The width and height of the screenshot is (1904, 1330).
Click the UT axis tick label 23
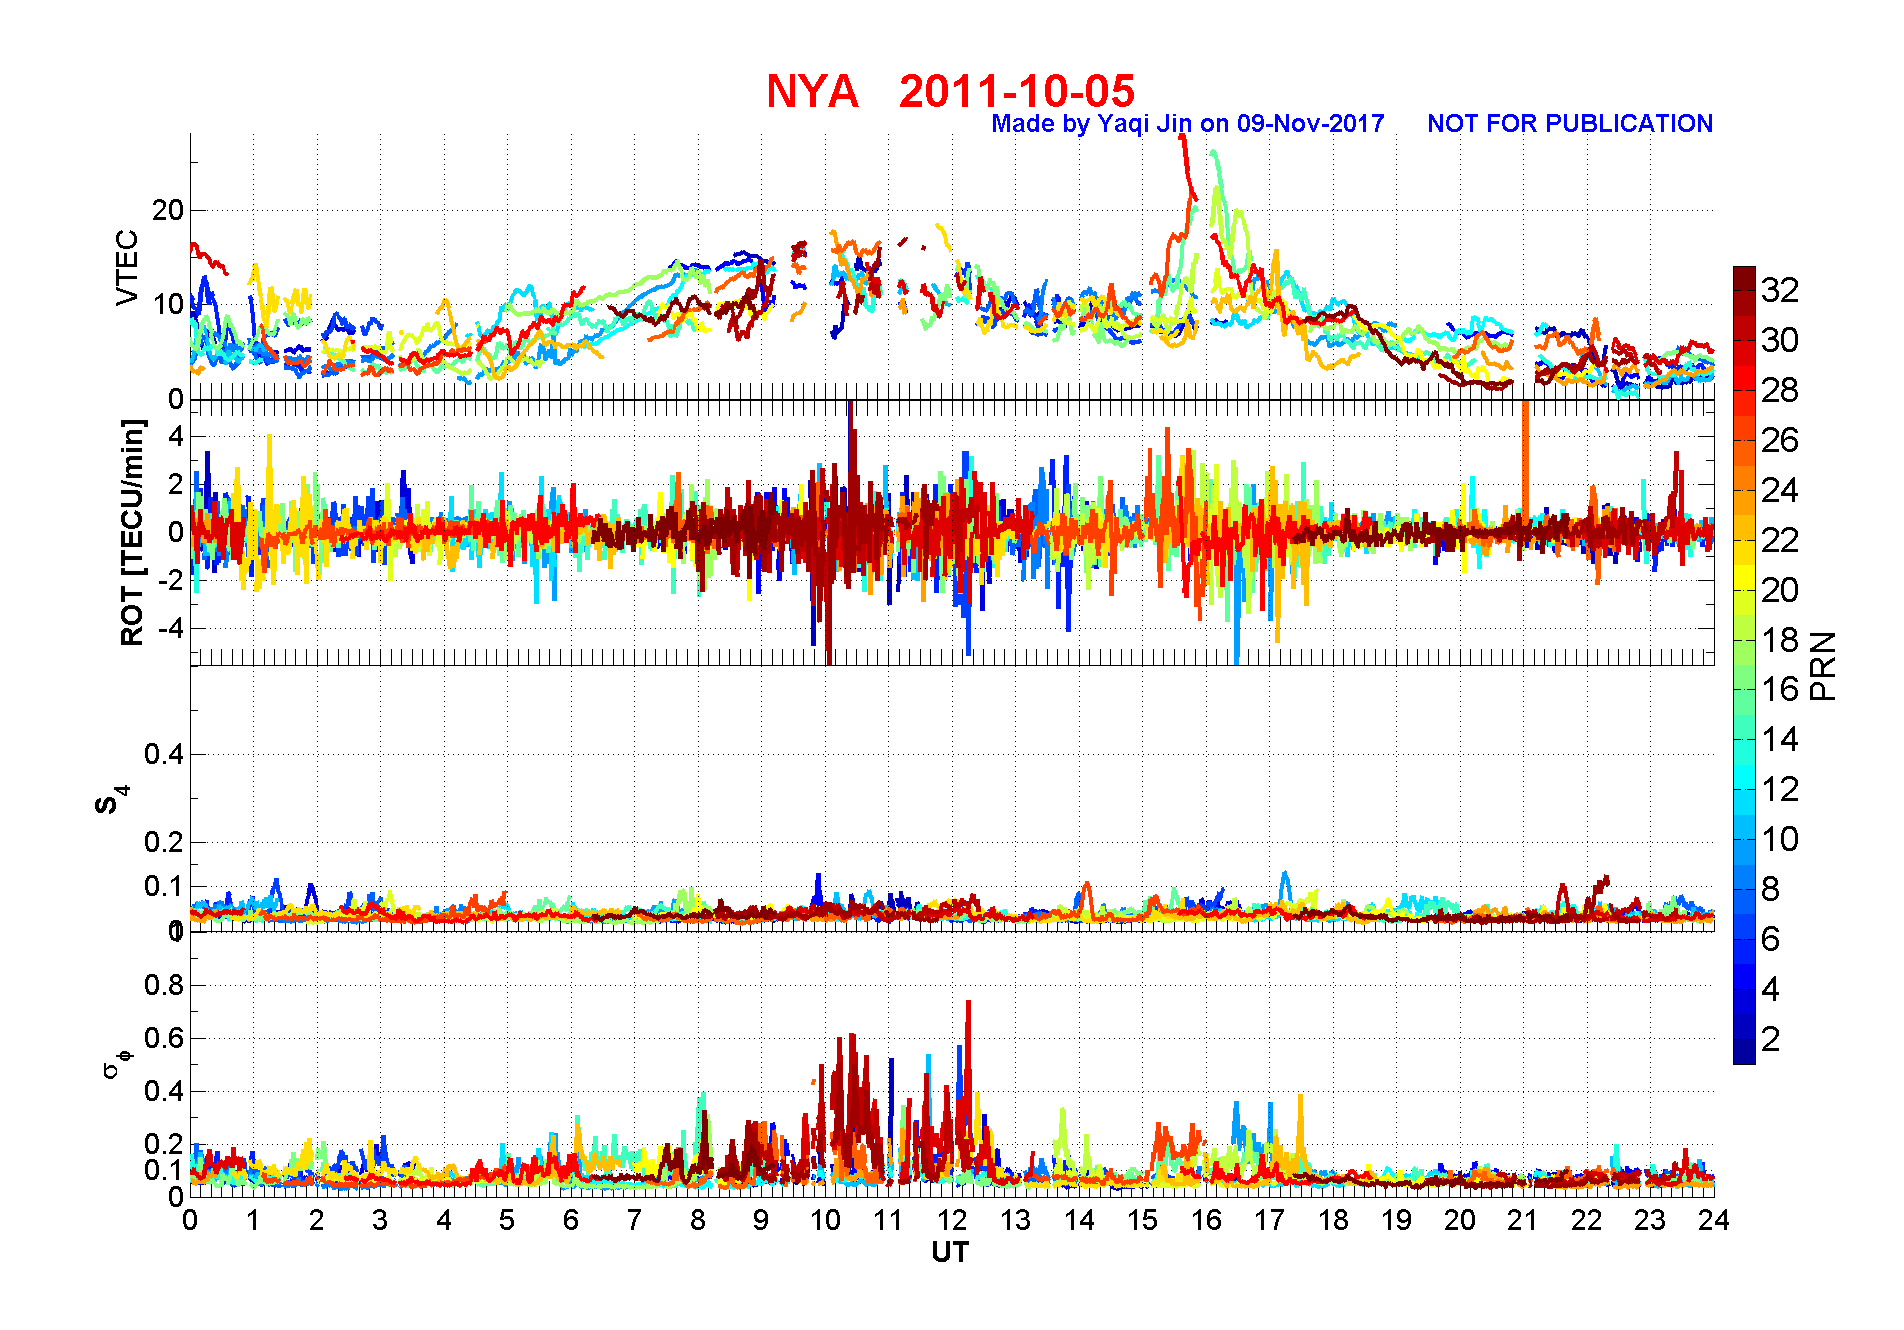pos(1650,1220)
